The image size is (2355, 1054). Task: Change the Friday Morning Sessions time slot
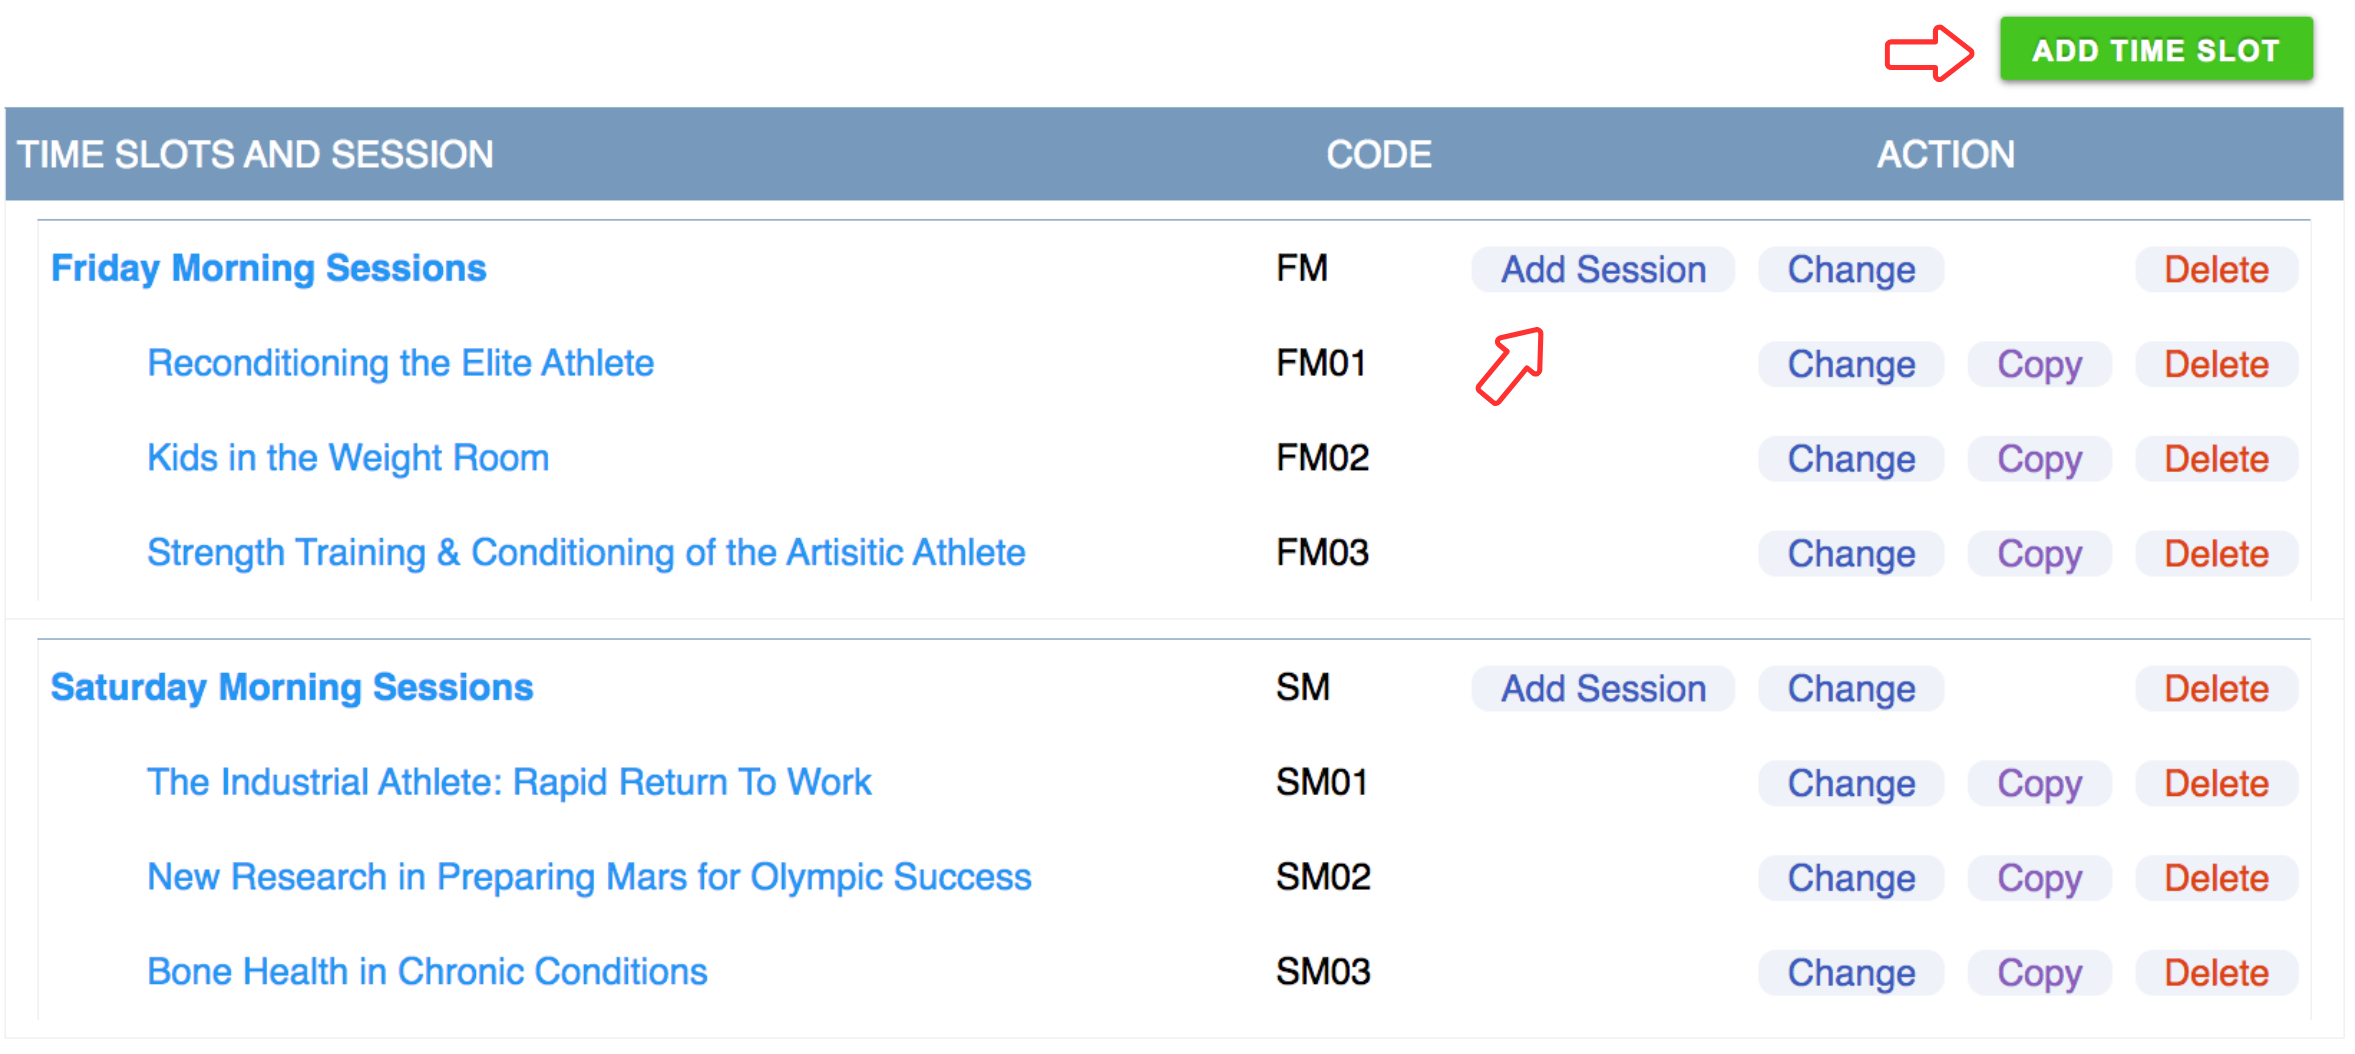point(1850,270)
